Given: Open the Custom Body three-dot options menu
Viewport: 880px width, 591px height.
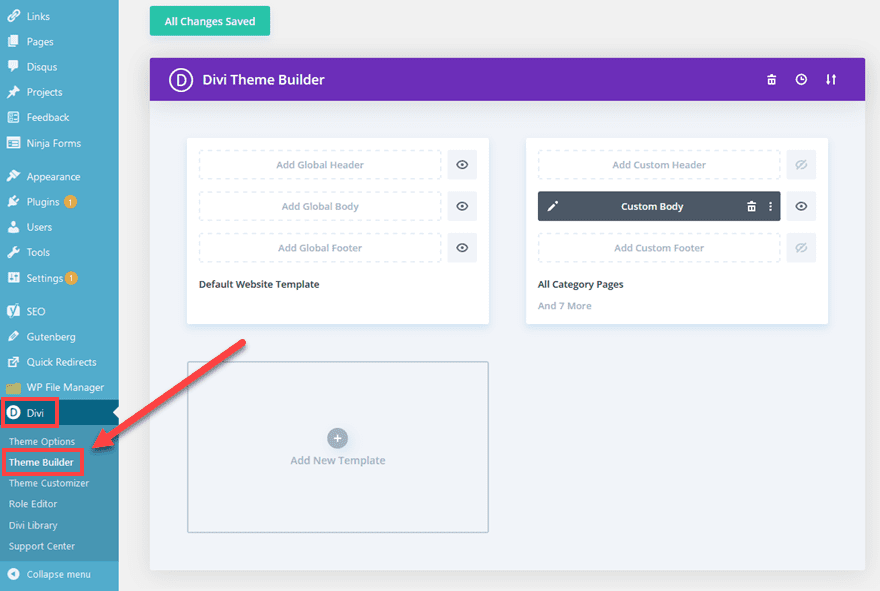Looking at the screenshot, I should tap(772, 206).
